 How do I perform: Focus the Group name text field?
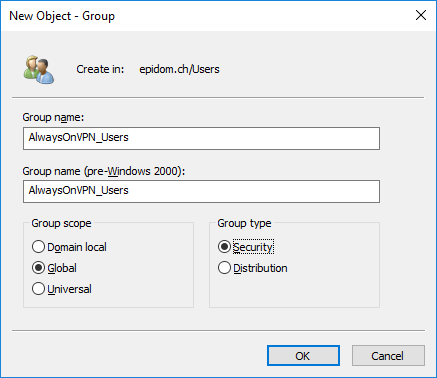tap(201, 138)
